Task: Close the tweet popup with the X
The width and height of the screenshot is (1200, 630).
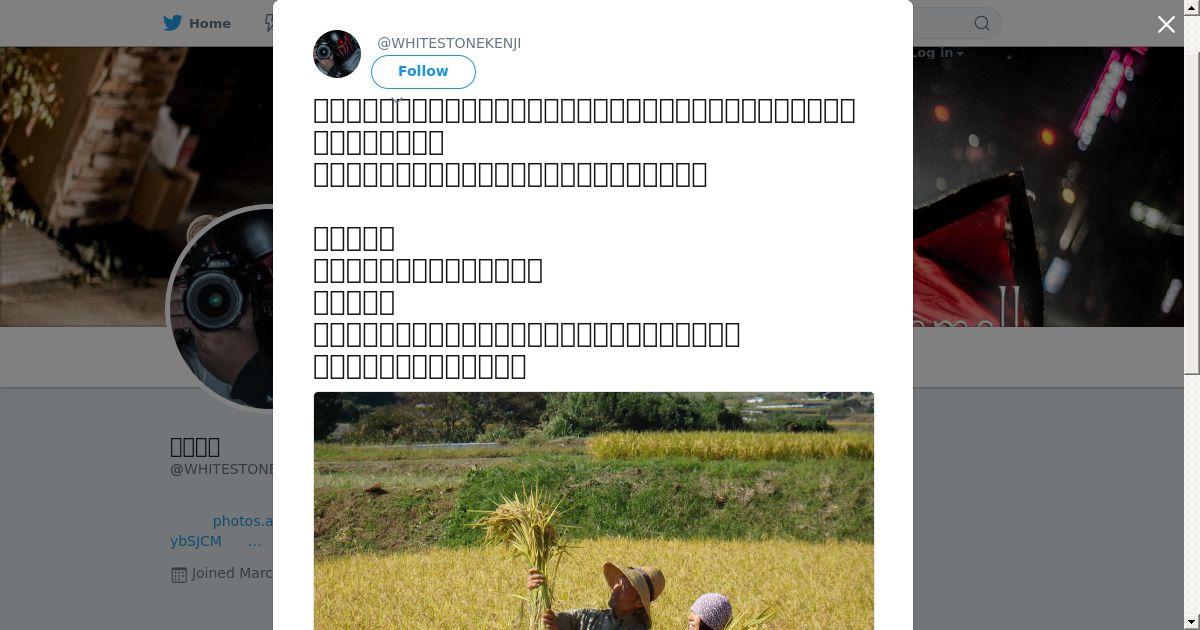Action: [x=1166, y=24]
